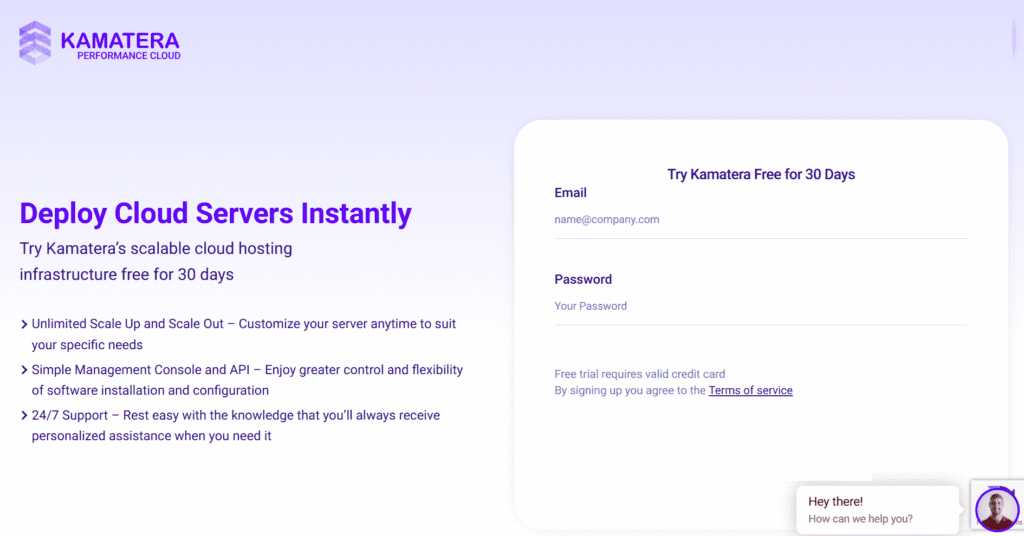Focus the Your Password input field

tap(760, 306)
